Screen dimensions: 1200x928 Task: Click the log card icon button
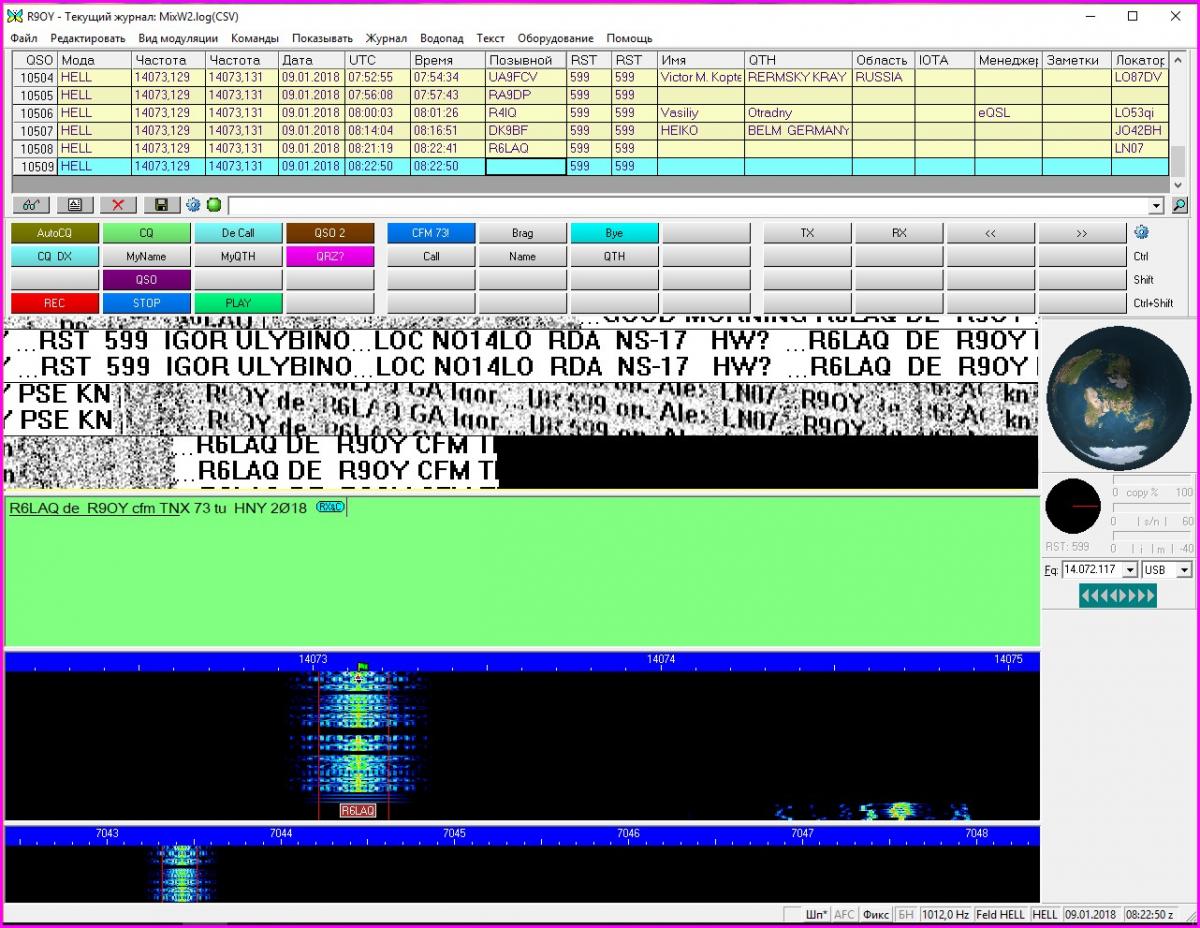coord(75,205)
